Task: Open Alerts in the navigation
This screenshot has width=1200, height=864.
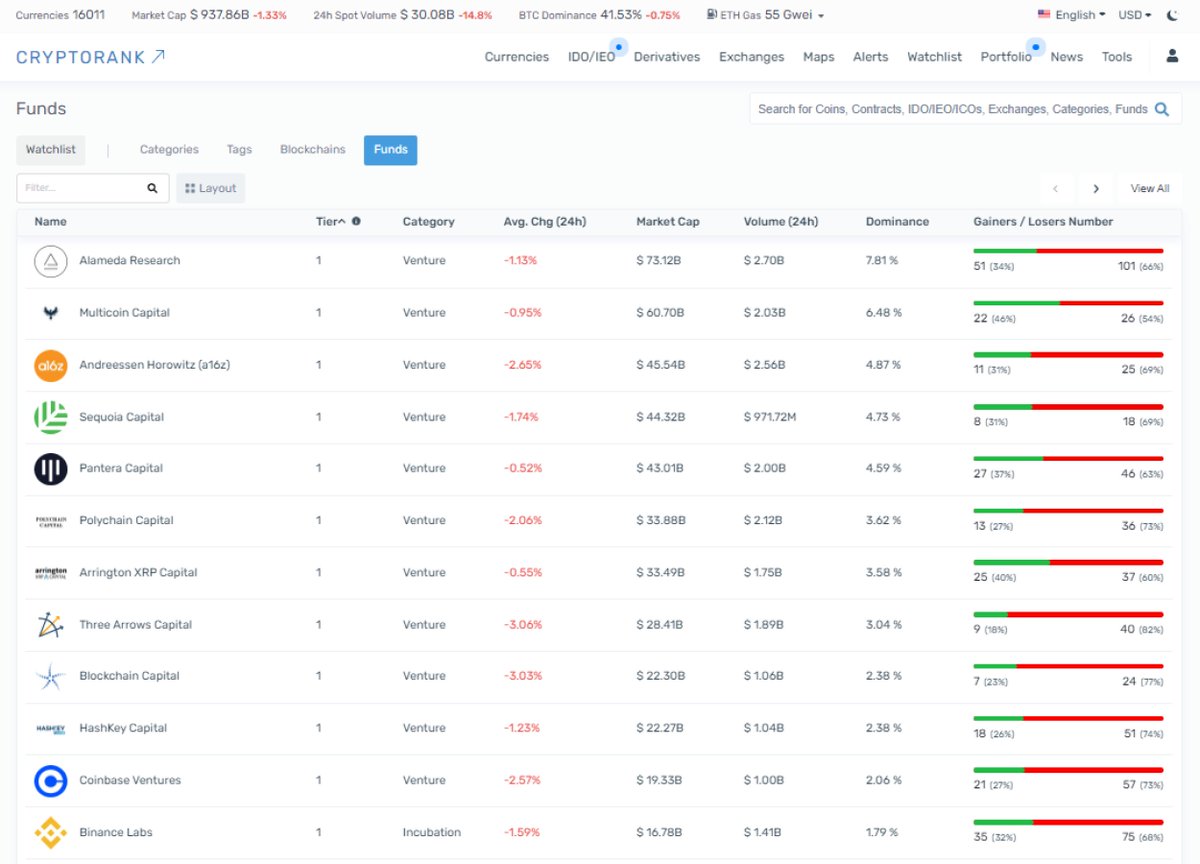Action: [870, 57]
